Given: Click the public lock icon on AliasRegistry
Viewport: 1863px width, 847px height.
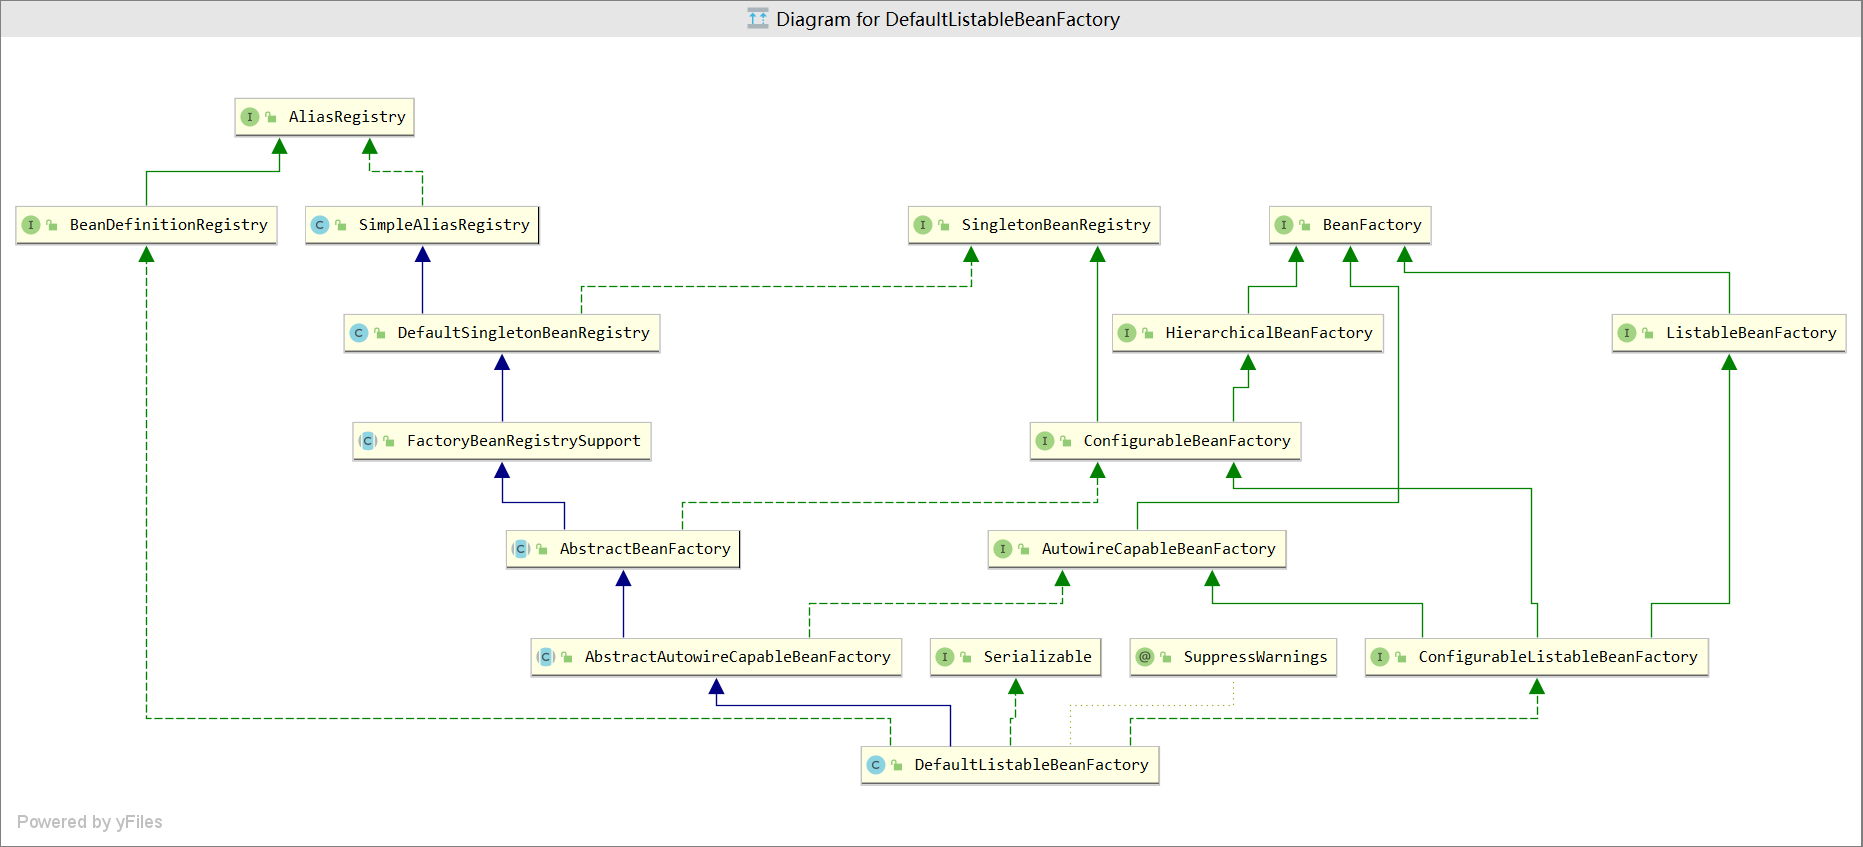Looking at the screenshot, I should point(271,117).
